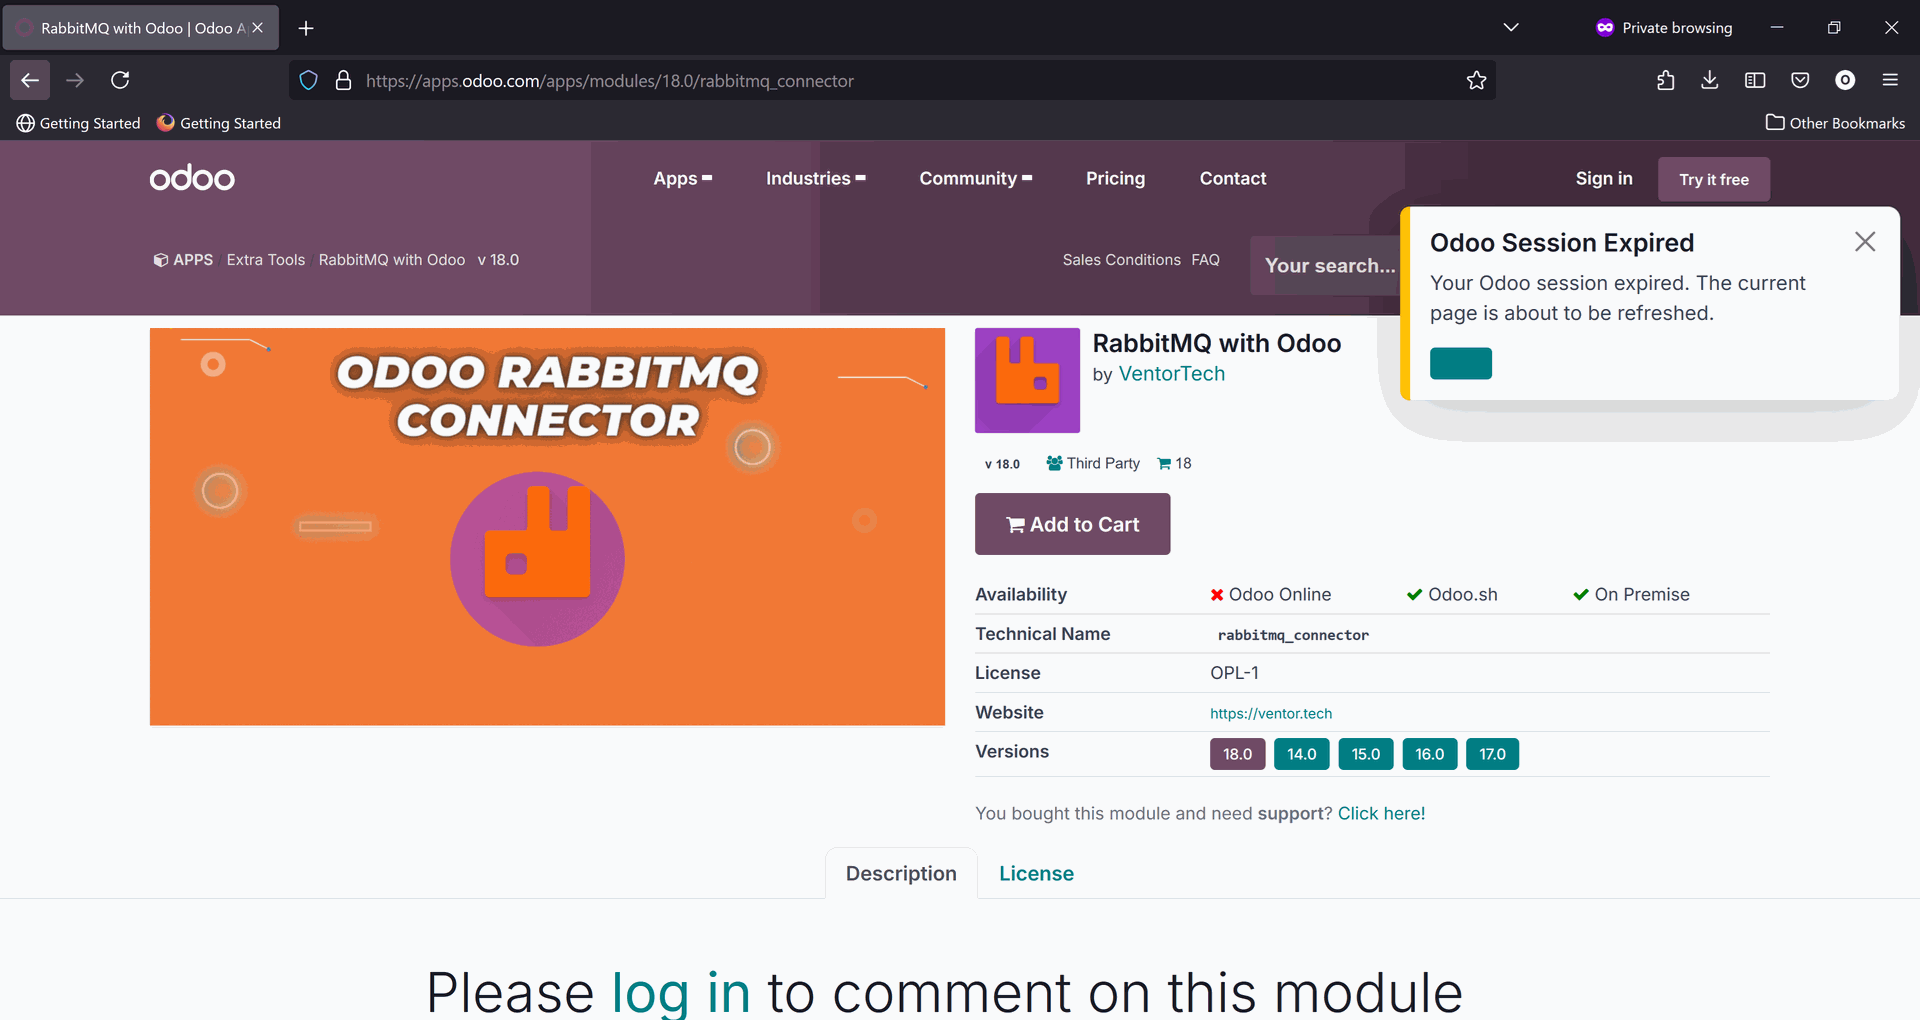Select version 18.0
The image size is (1920, 1020).
(1237, 754)
